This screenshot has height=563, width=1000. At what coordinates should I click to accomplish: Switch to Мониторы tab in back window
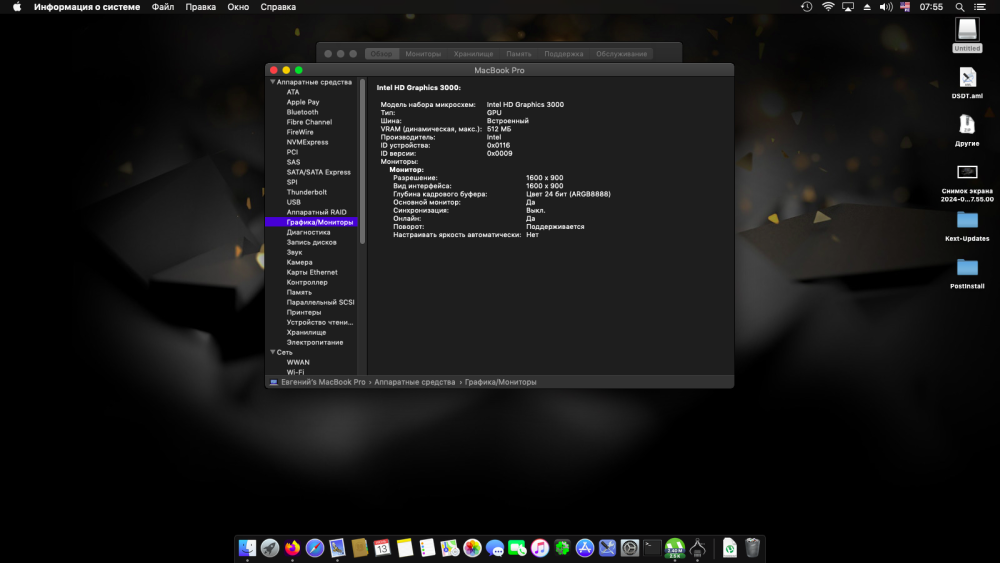(x=423, y=54)
